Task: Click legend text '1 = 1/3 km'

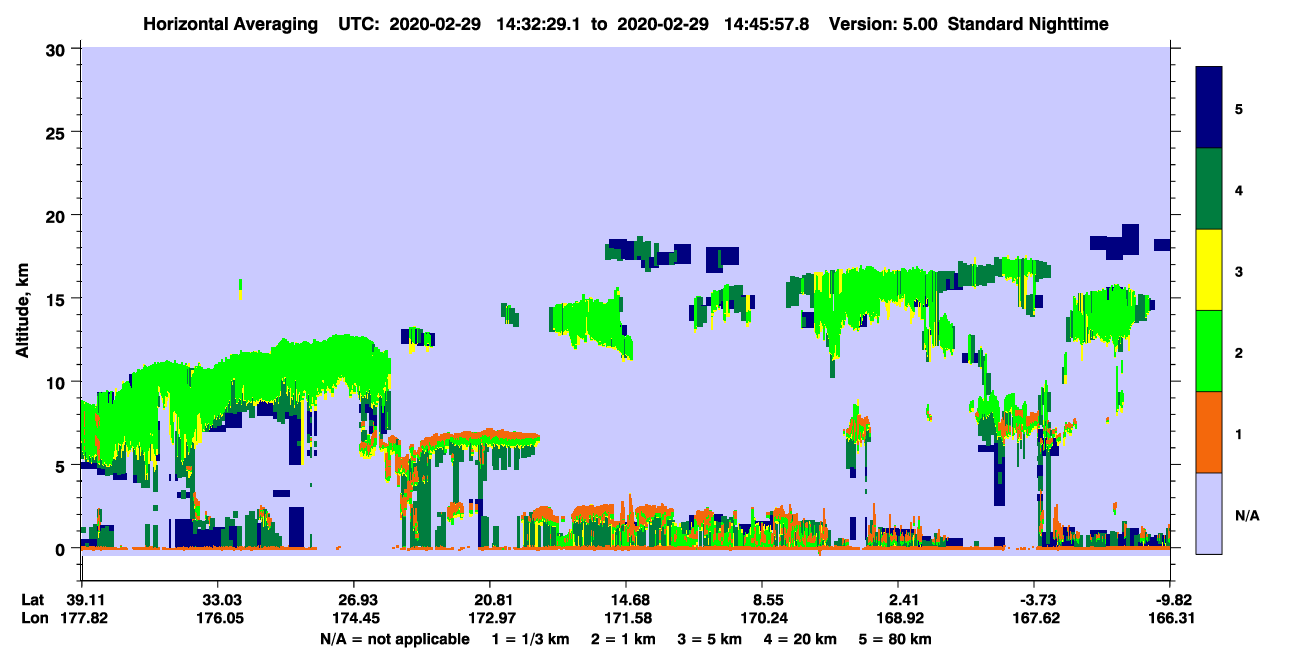Action: 532,639
